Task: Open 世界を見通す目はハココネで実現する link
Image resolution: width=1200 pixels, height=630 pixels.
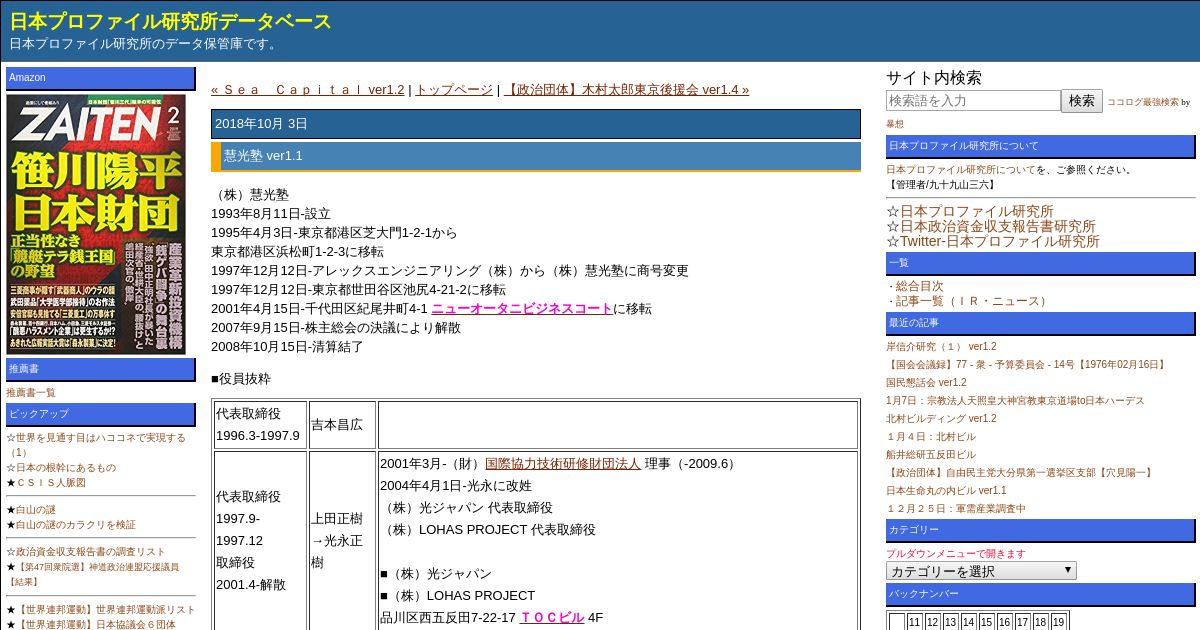Action: tap(96, 445)
